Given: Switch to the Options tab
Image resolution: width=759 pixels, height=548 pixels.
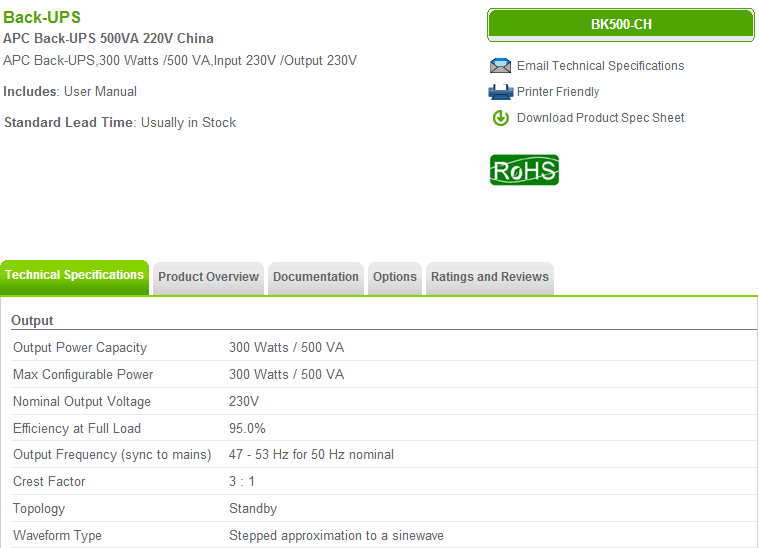Looking at the screenshot, I should (395, 278).
